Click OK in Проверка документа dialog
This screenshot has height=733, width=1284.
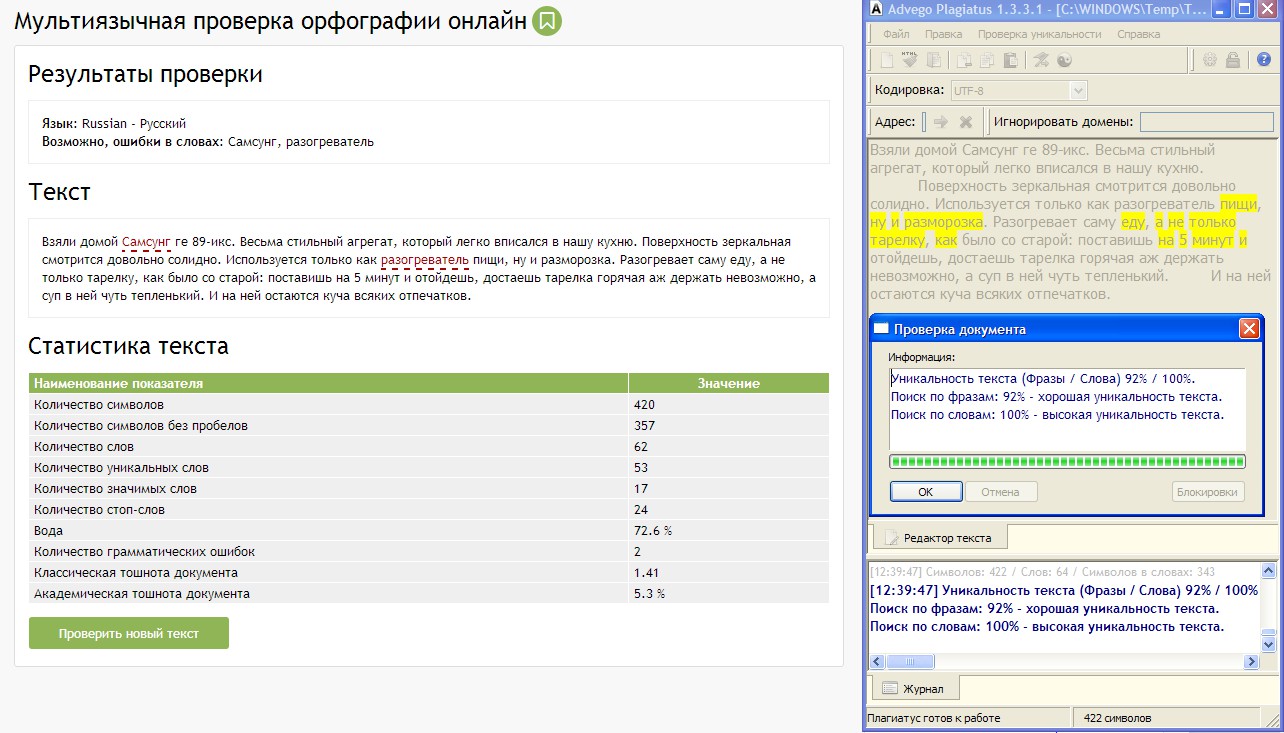[925, 492]
